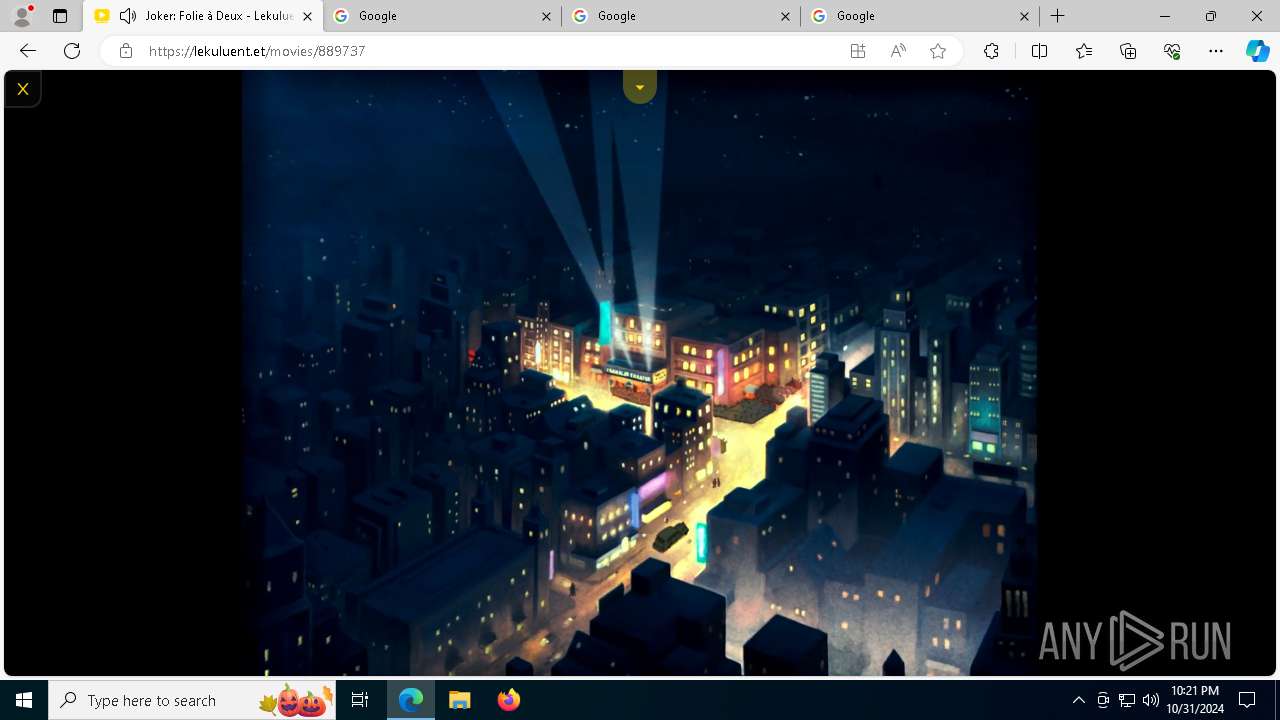The width and height of the screenshot is (1280, 720).
Task: Open the app available icon in address bar
Action: (x=858, y=51)
